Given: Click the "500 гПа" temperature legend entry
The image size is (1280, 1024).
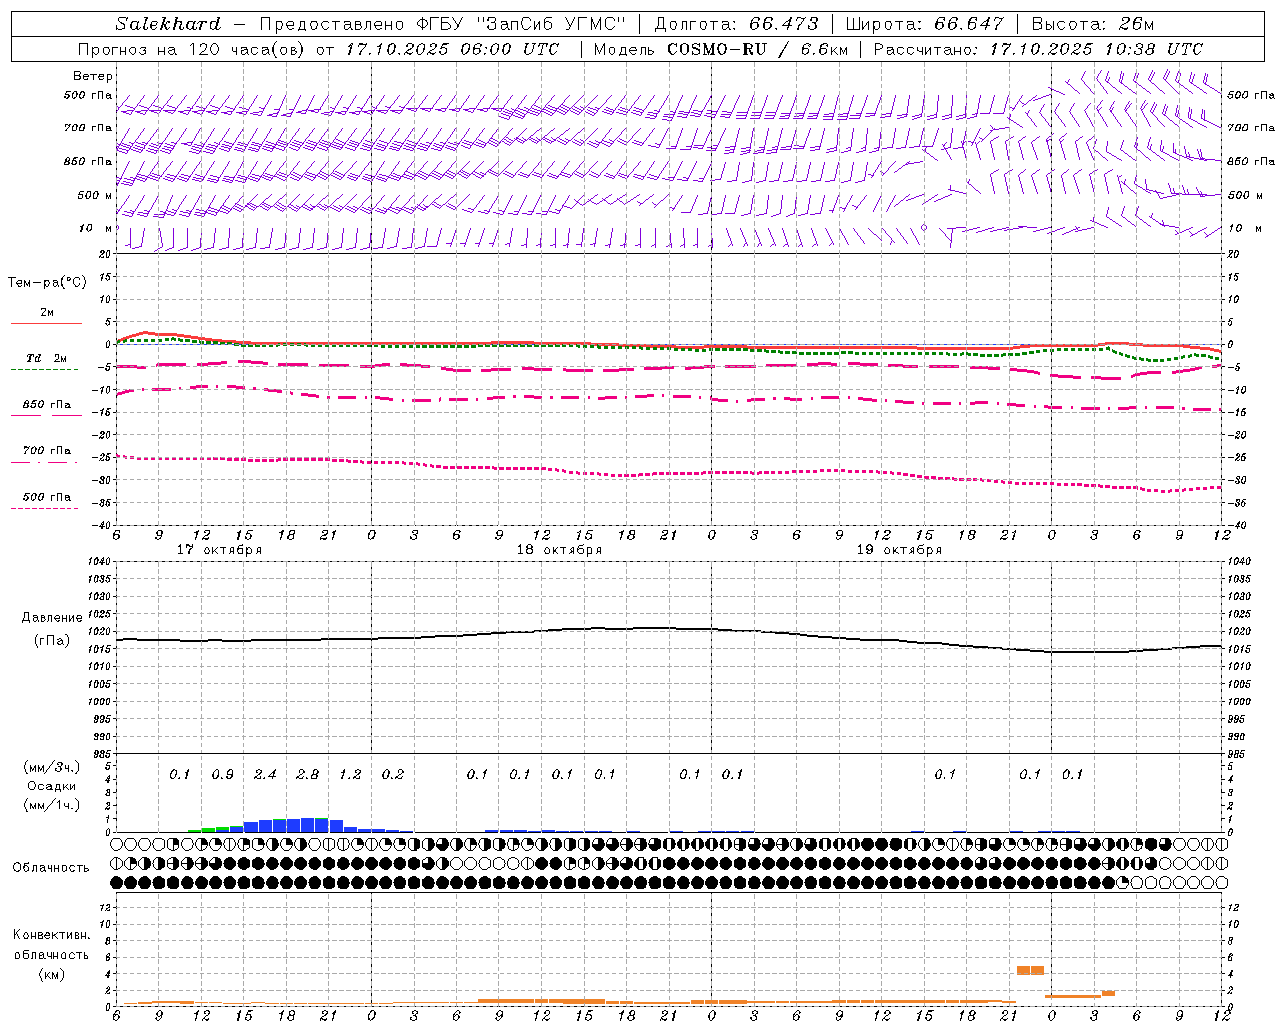Looking at the screenshot, I should click(x=47, y=497).
